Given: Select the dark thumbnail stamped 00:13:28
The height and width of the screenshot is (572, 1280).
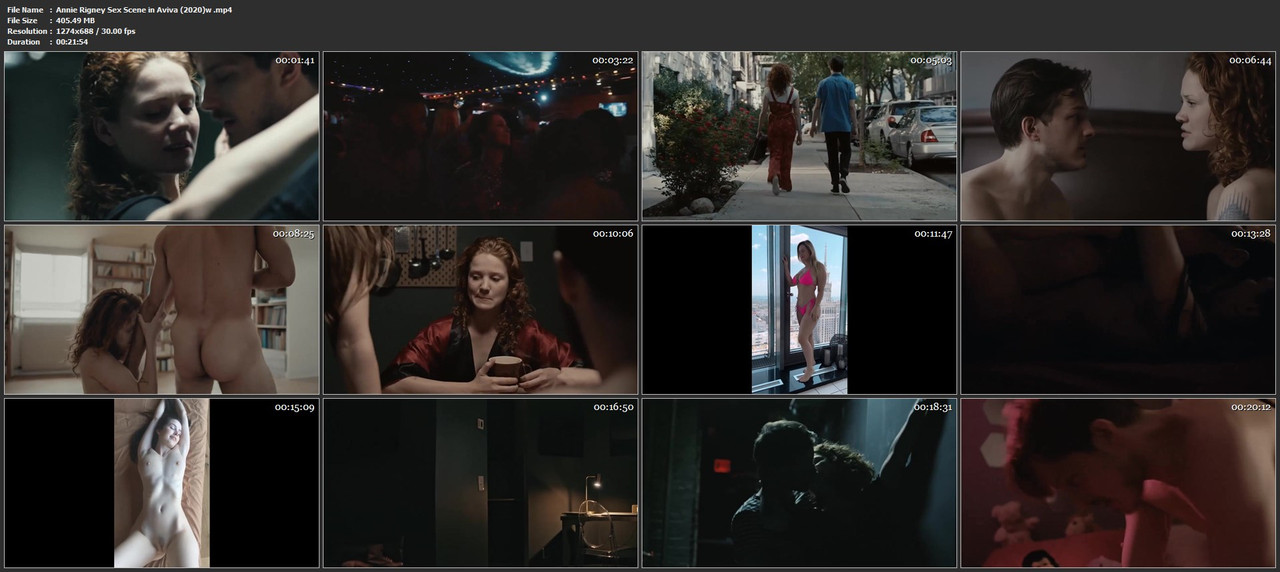Looking at the screenshot, I should [1118, 309].
